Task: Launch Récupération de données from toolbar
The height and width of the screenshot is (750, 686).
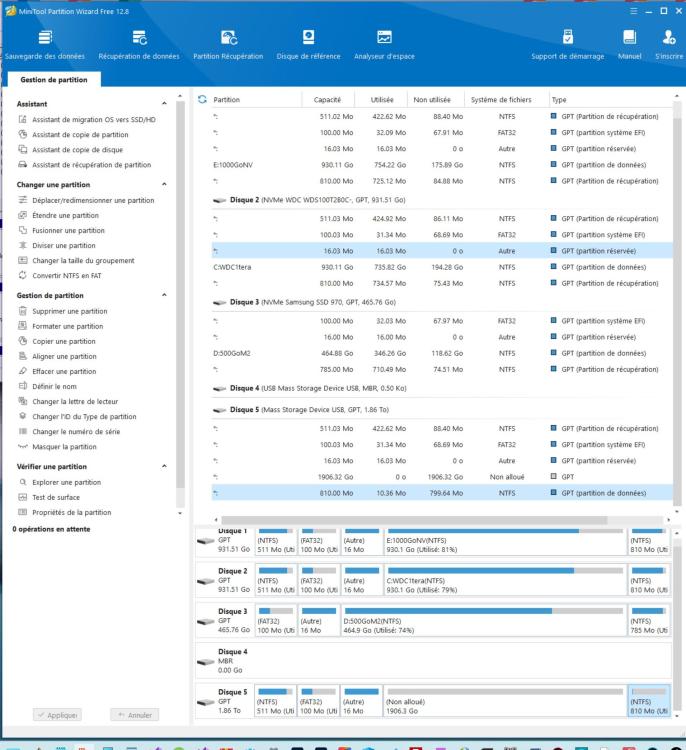Action: tap(138, 44)
